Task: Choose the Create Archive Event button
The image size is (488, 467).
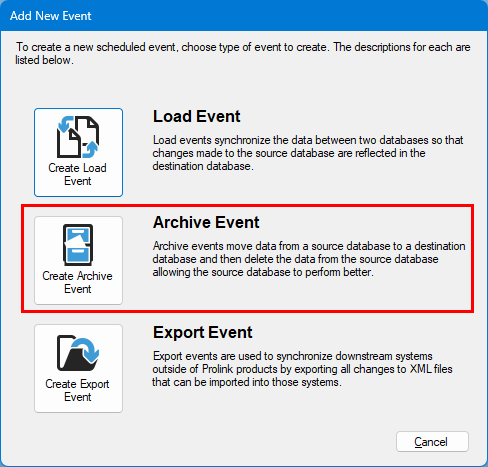Action: tap(78, 260)
